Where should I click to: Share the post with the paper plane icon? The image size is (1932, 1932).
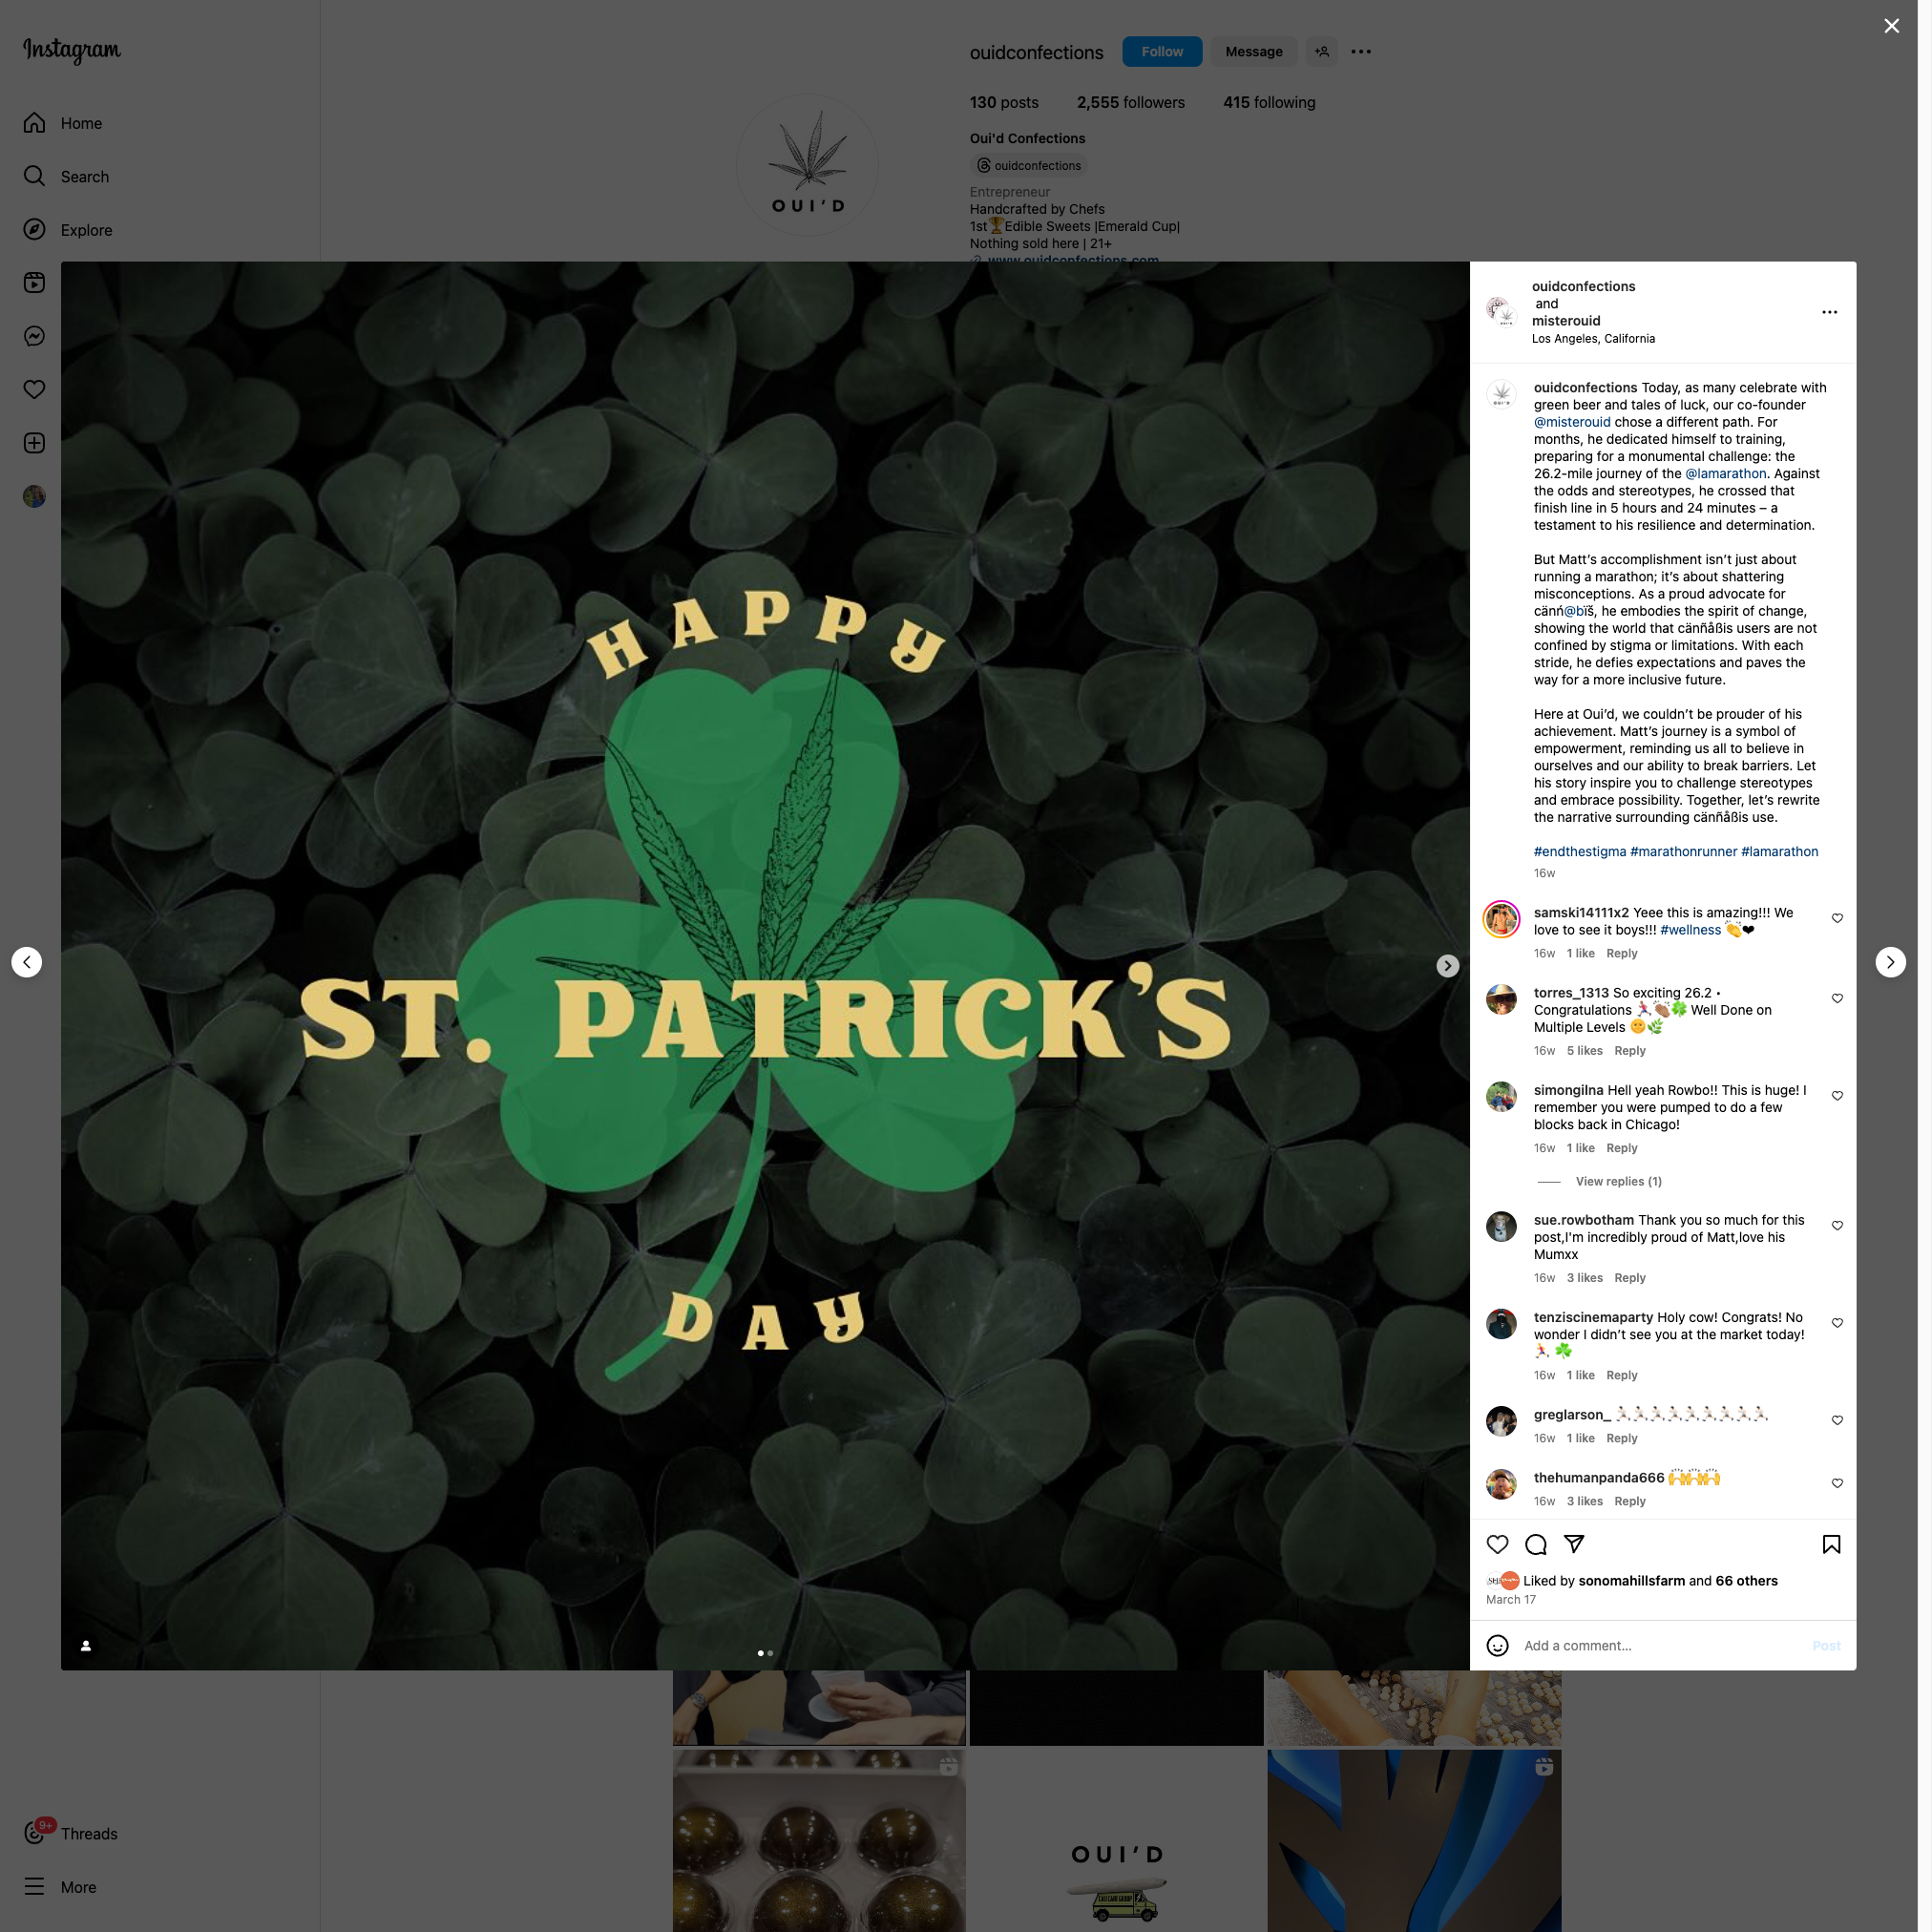point(1574,1544)
